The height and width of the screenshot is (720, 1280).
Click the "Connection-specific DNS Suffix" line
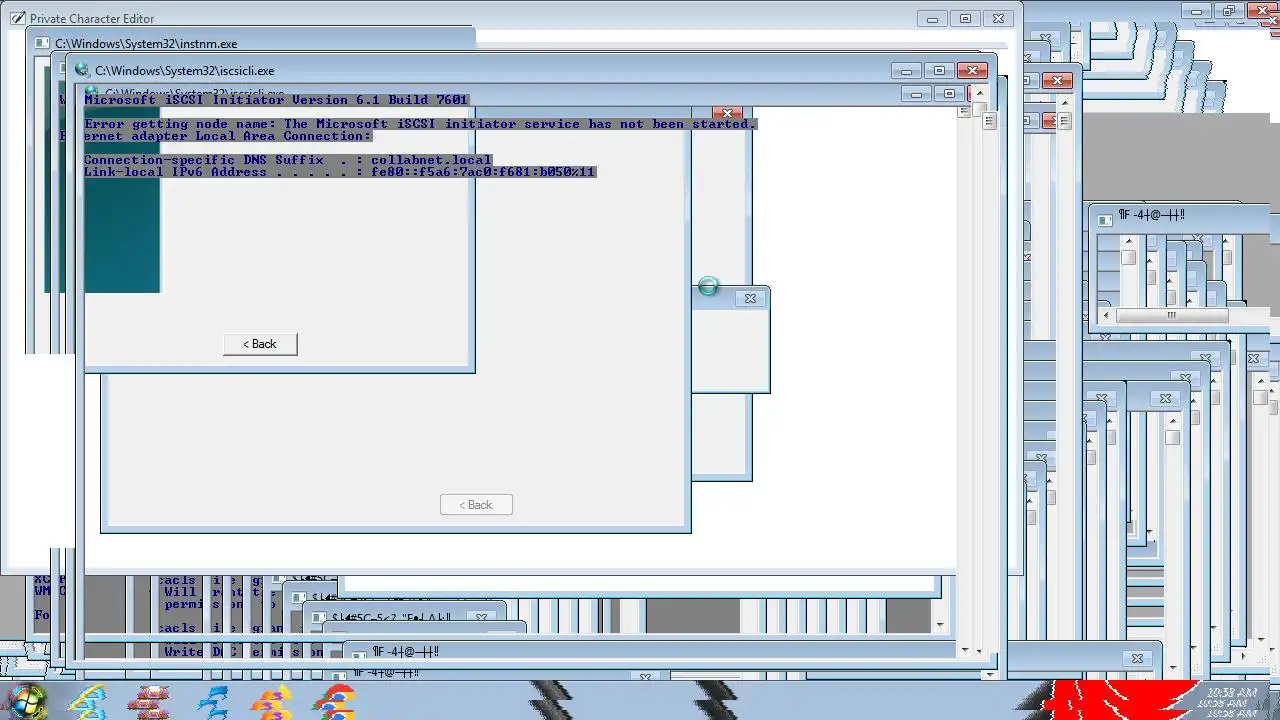click(x=288, y=160)
